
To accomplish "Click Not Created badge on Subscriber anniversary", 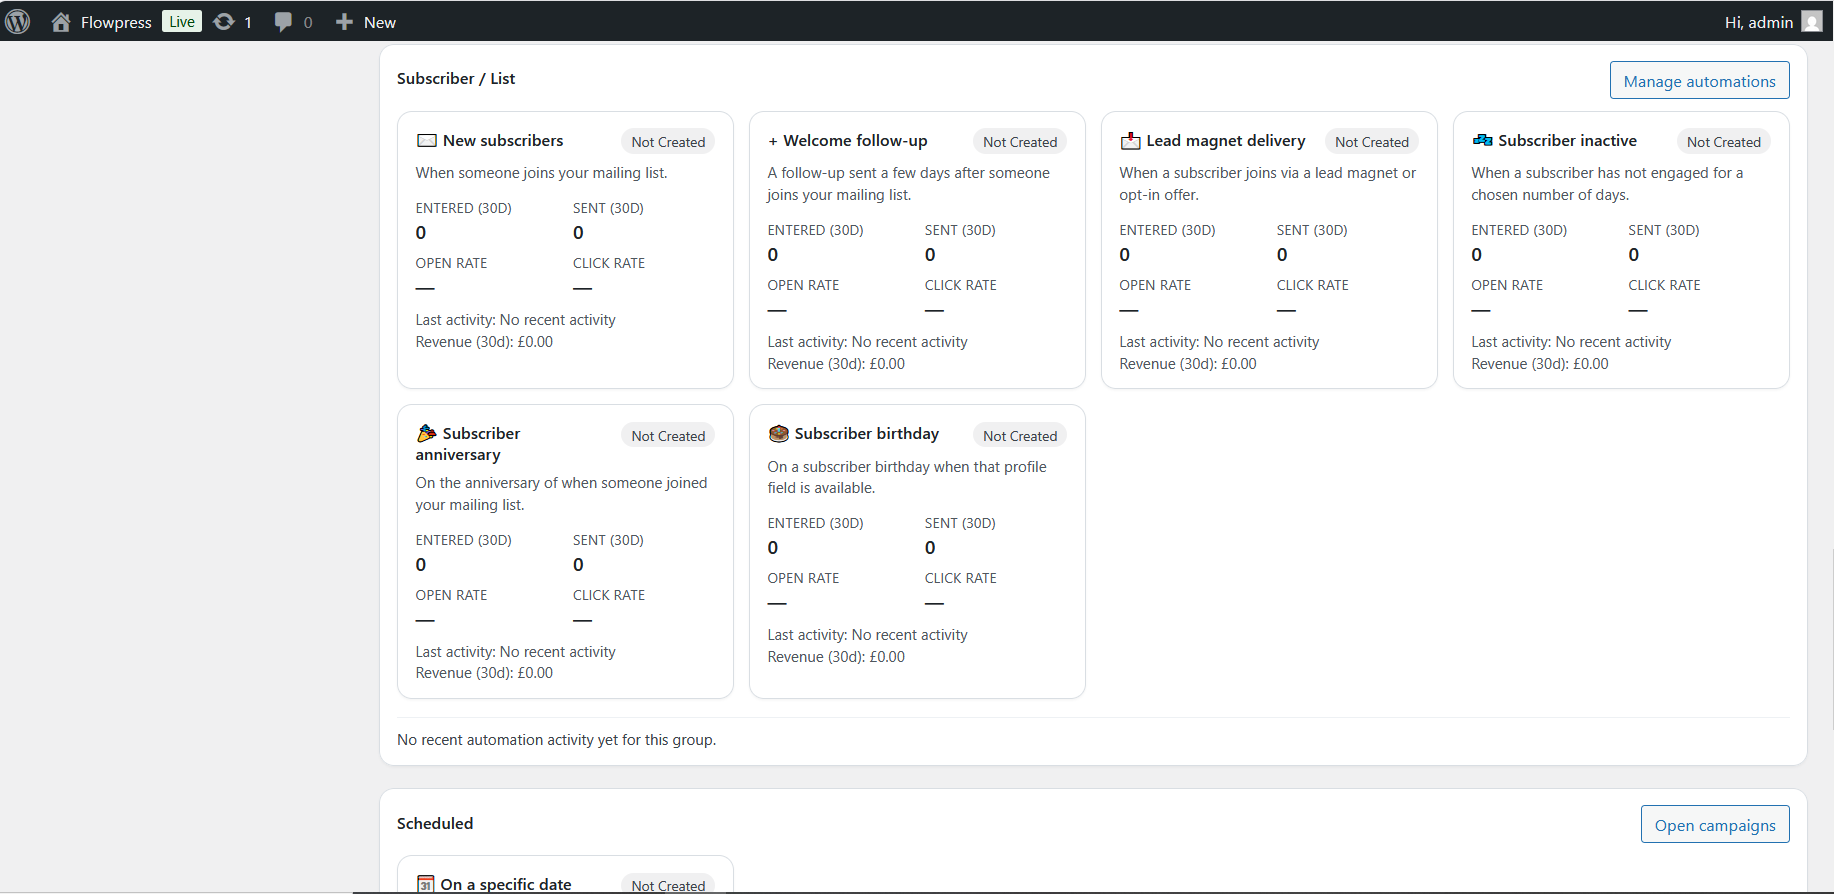I will 668,436.
